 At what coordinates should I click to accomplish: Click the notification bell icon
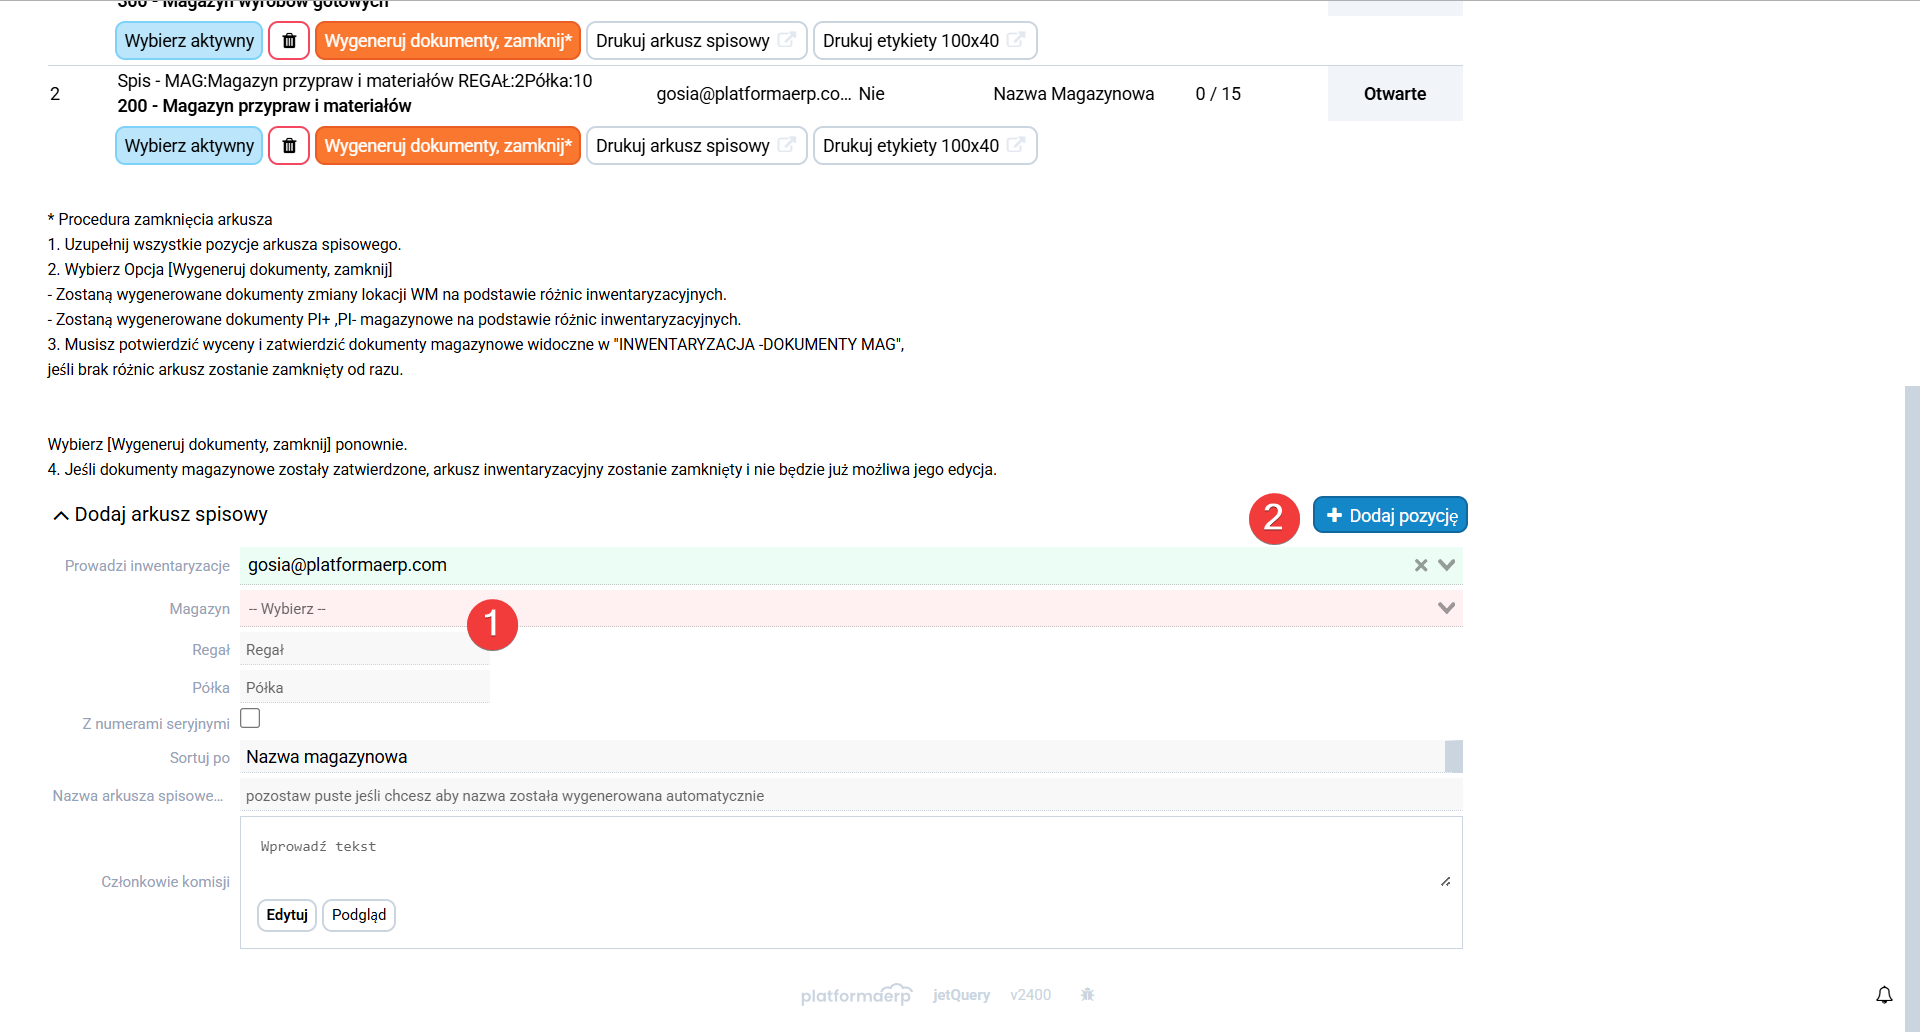tap(1884, 995)
